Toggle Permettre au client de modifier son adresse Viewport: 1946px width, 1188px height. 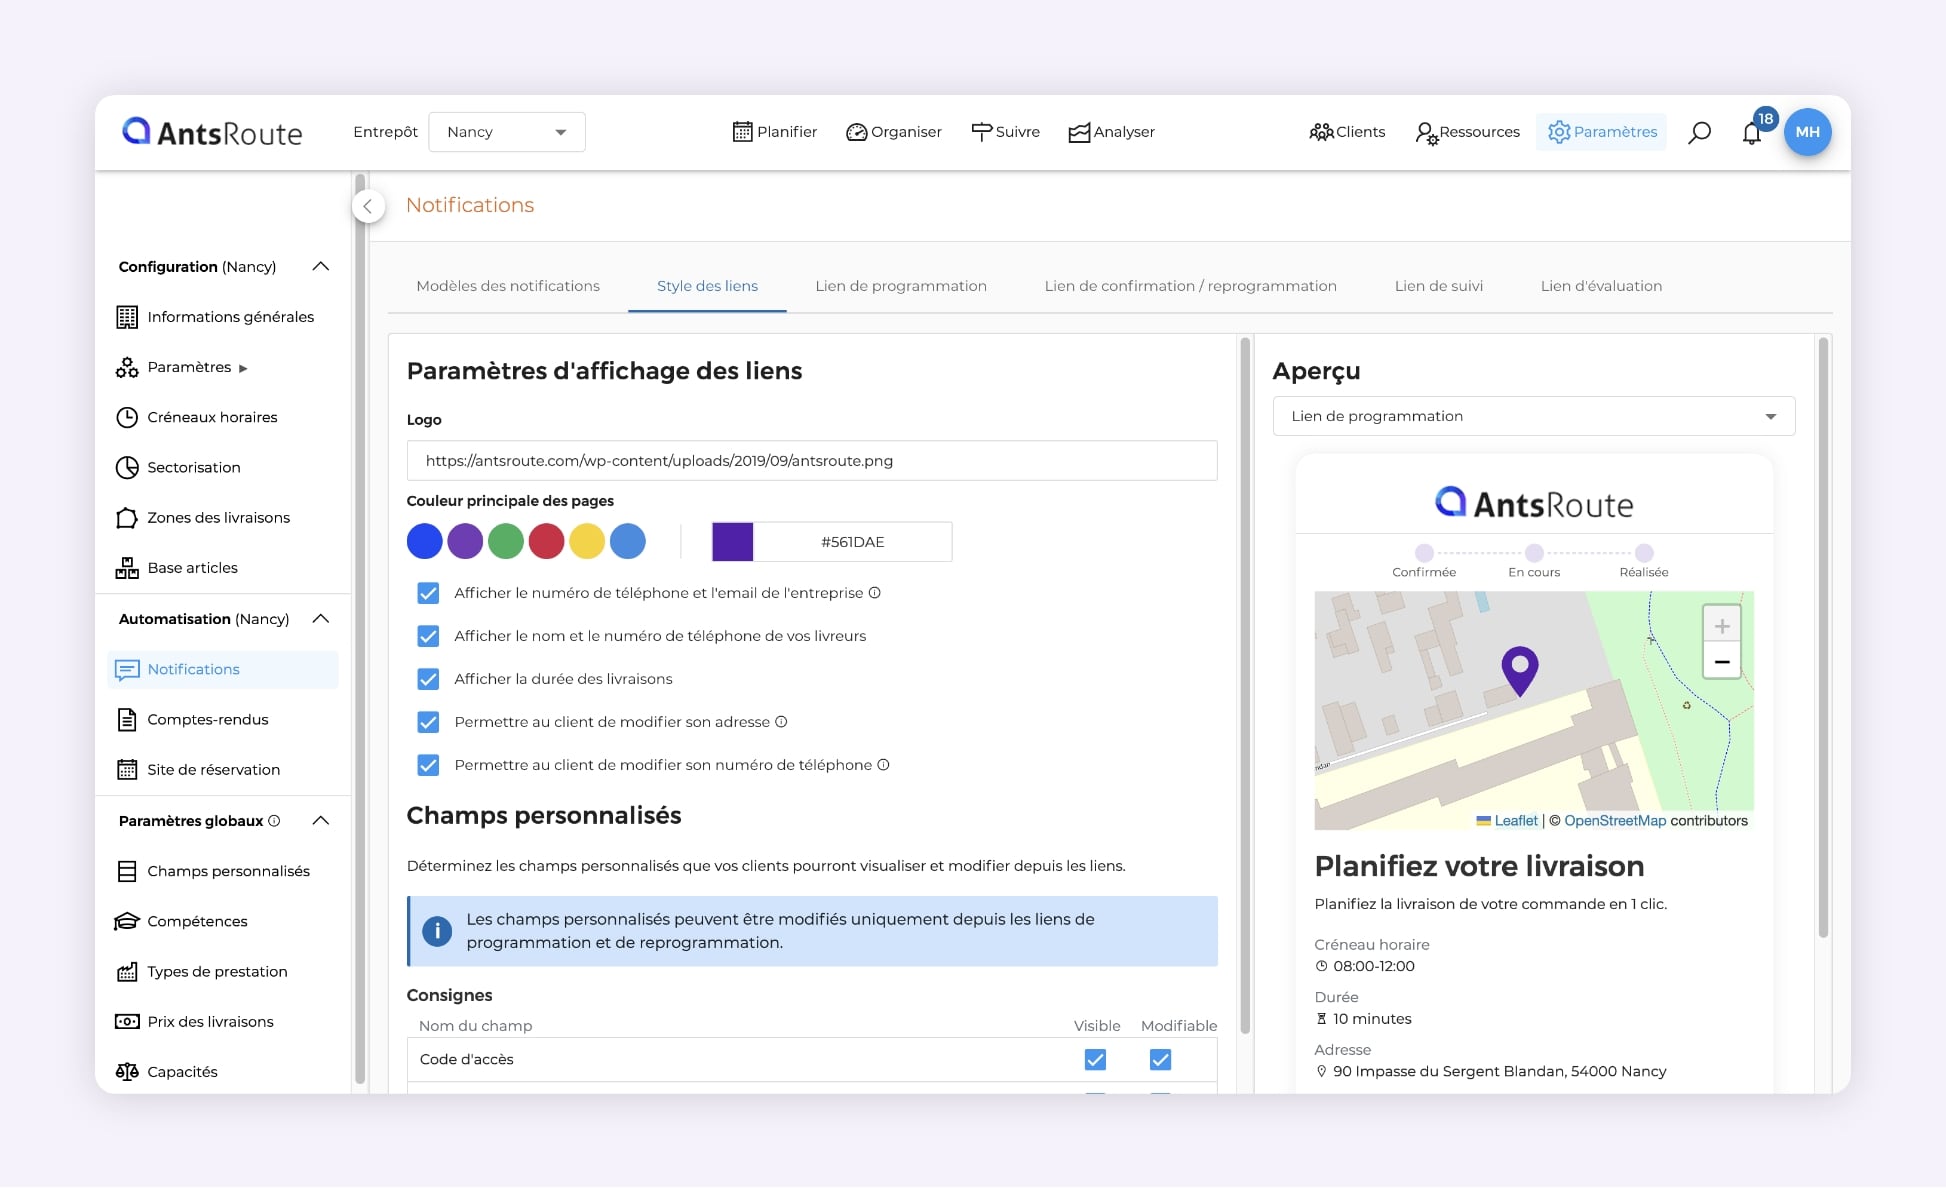[x=428, y=722]
